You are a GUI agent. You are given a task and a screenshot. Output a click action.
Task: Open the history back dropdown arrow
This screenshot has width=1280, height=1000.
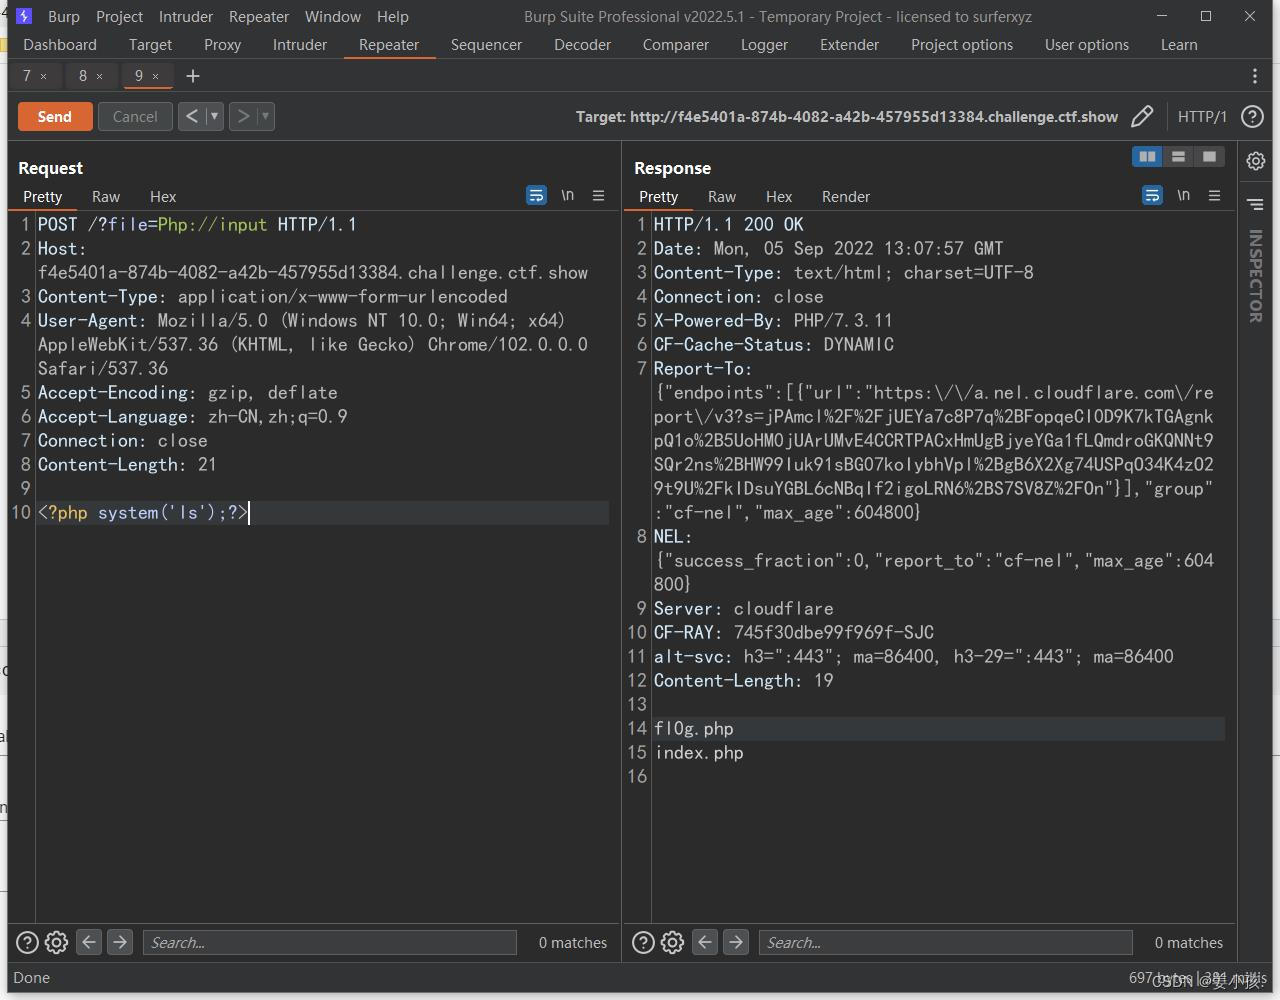coord(214,116)
